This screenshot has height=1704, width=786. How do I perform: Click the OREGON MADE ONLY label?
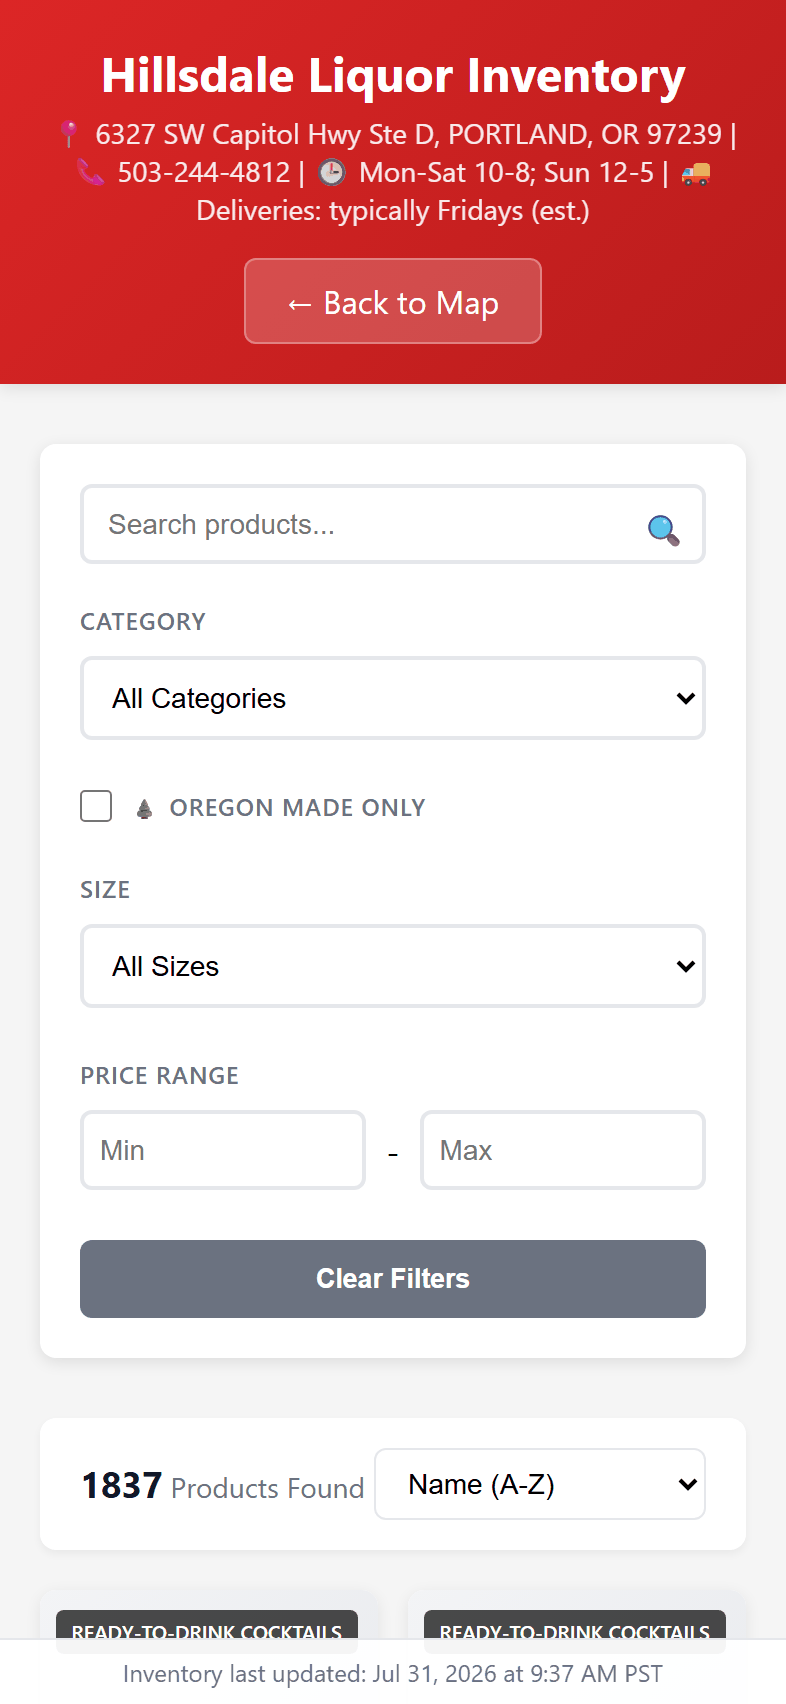(297, 808)
